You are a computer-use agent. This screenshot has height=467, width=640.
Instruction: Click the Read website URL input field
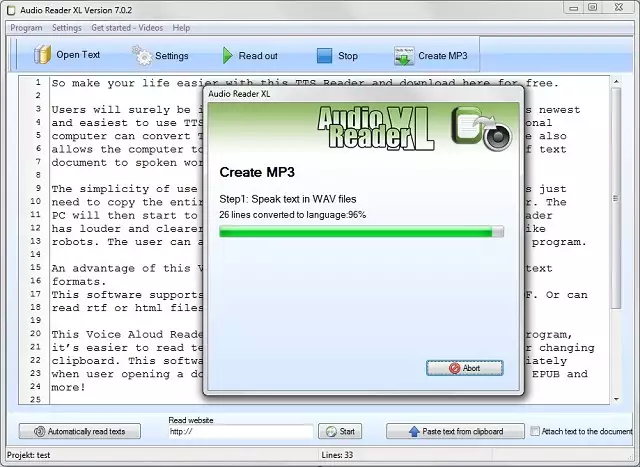(x=240, y=432)
